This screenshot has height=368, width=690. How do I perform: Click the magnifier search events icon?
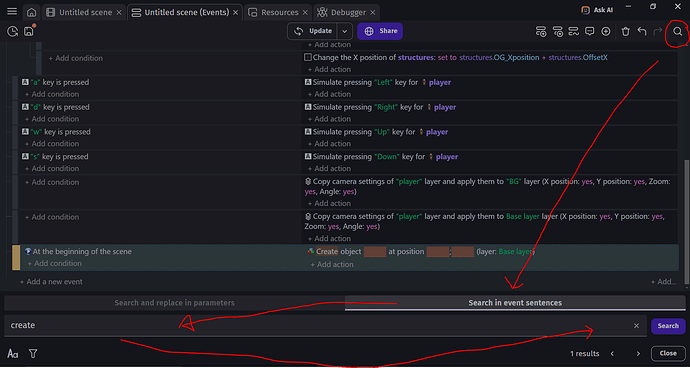tap(678, 31)
